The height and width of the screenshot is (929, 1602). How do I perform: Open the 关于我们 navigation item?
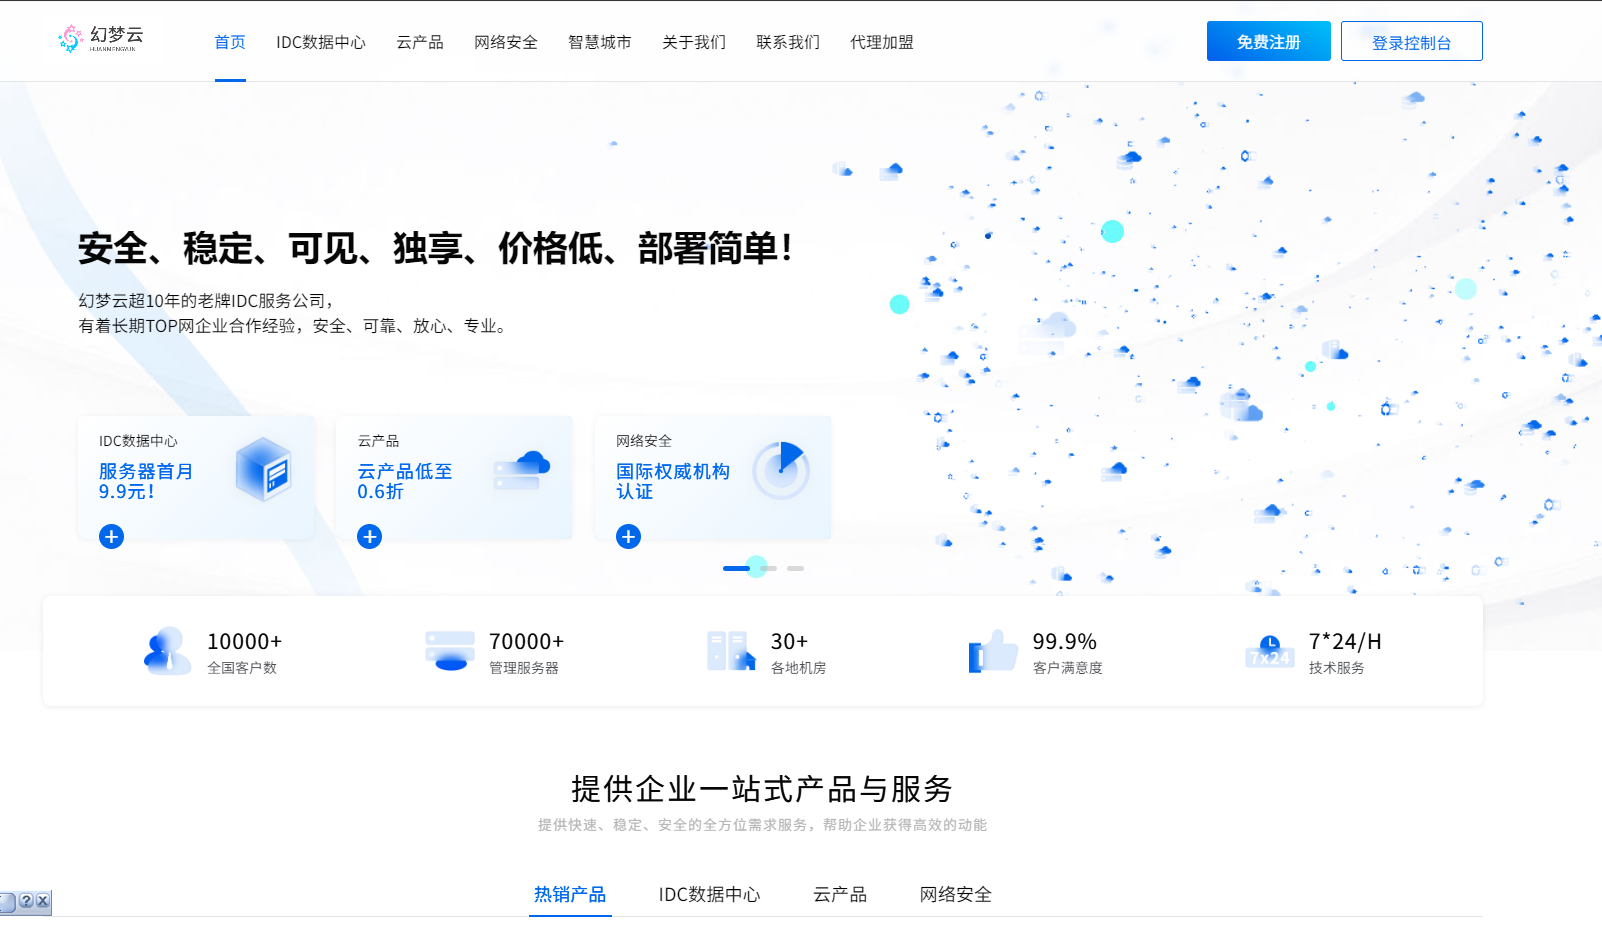694,42
